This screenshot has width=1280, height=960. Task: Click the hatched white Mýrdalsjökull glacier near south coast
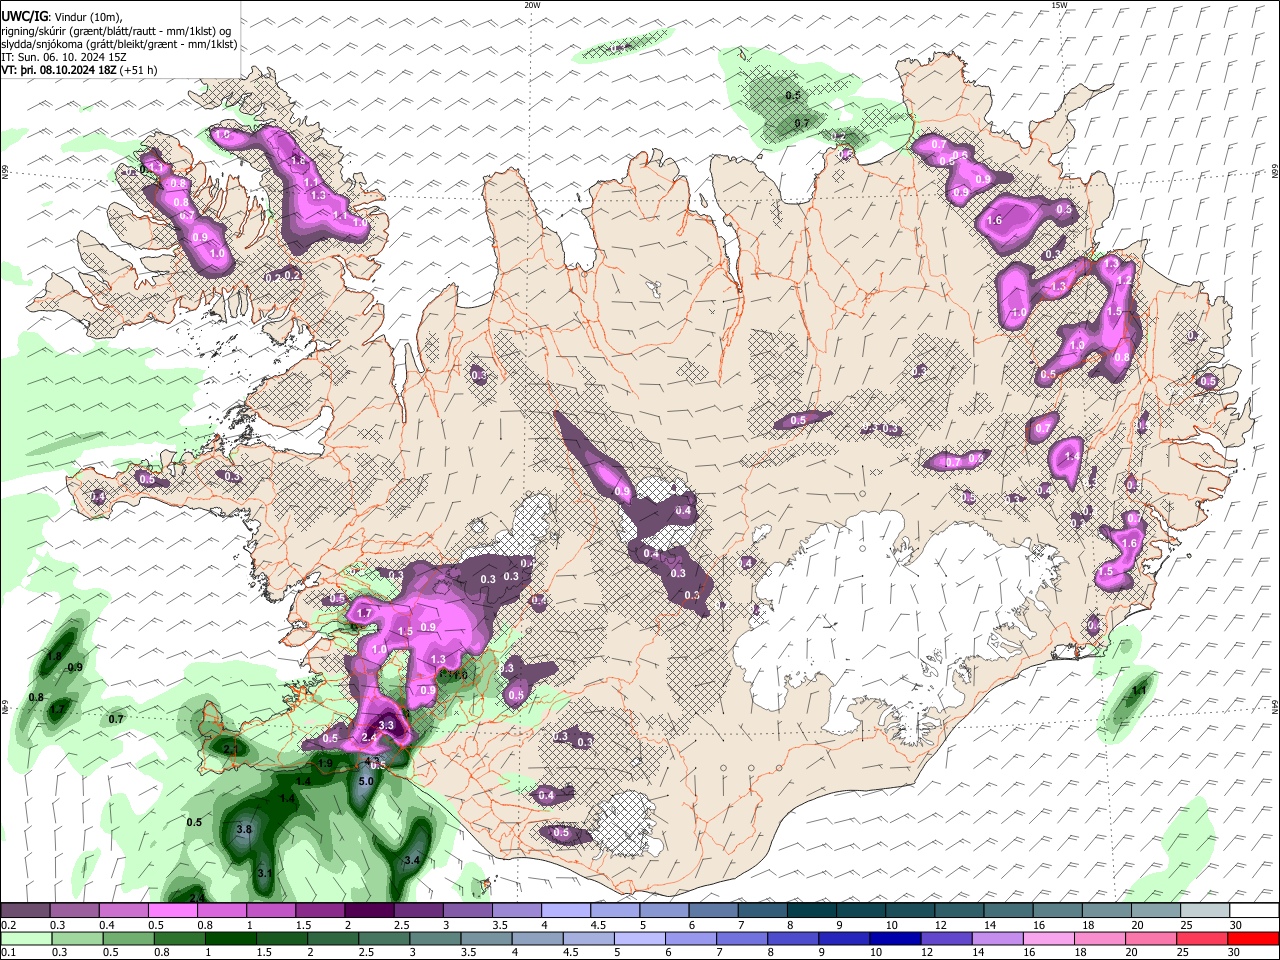point(628,822)
